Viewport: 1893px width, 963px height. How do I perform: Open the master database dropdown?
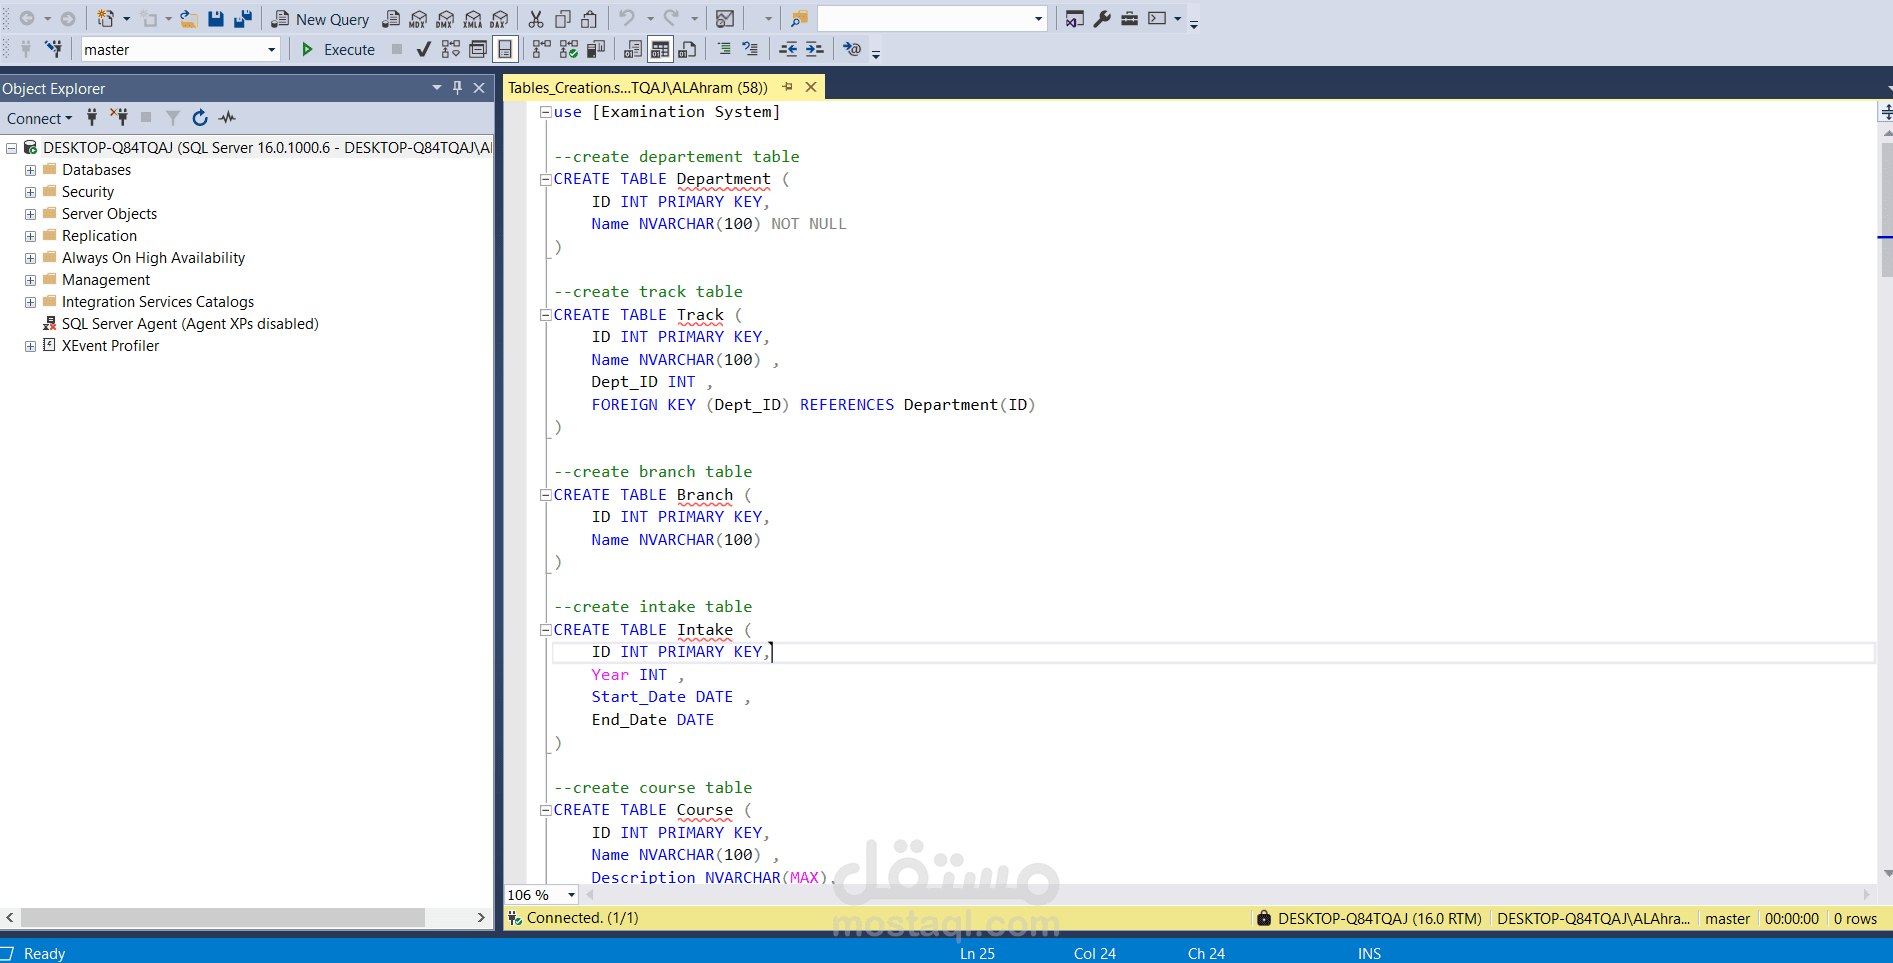click(271, 50)
